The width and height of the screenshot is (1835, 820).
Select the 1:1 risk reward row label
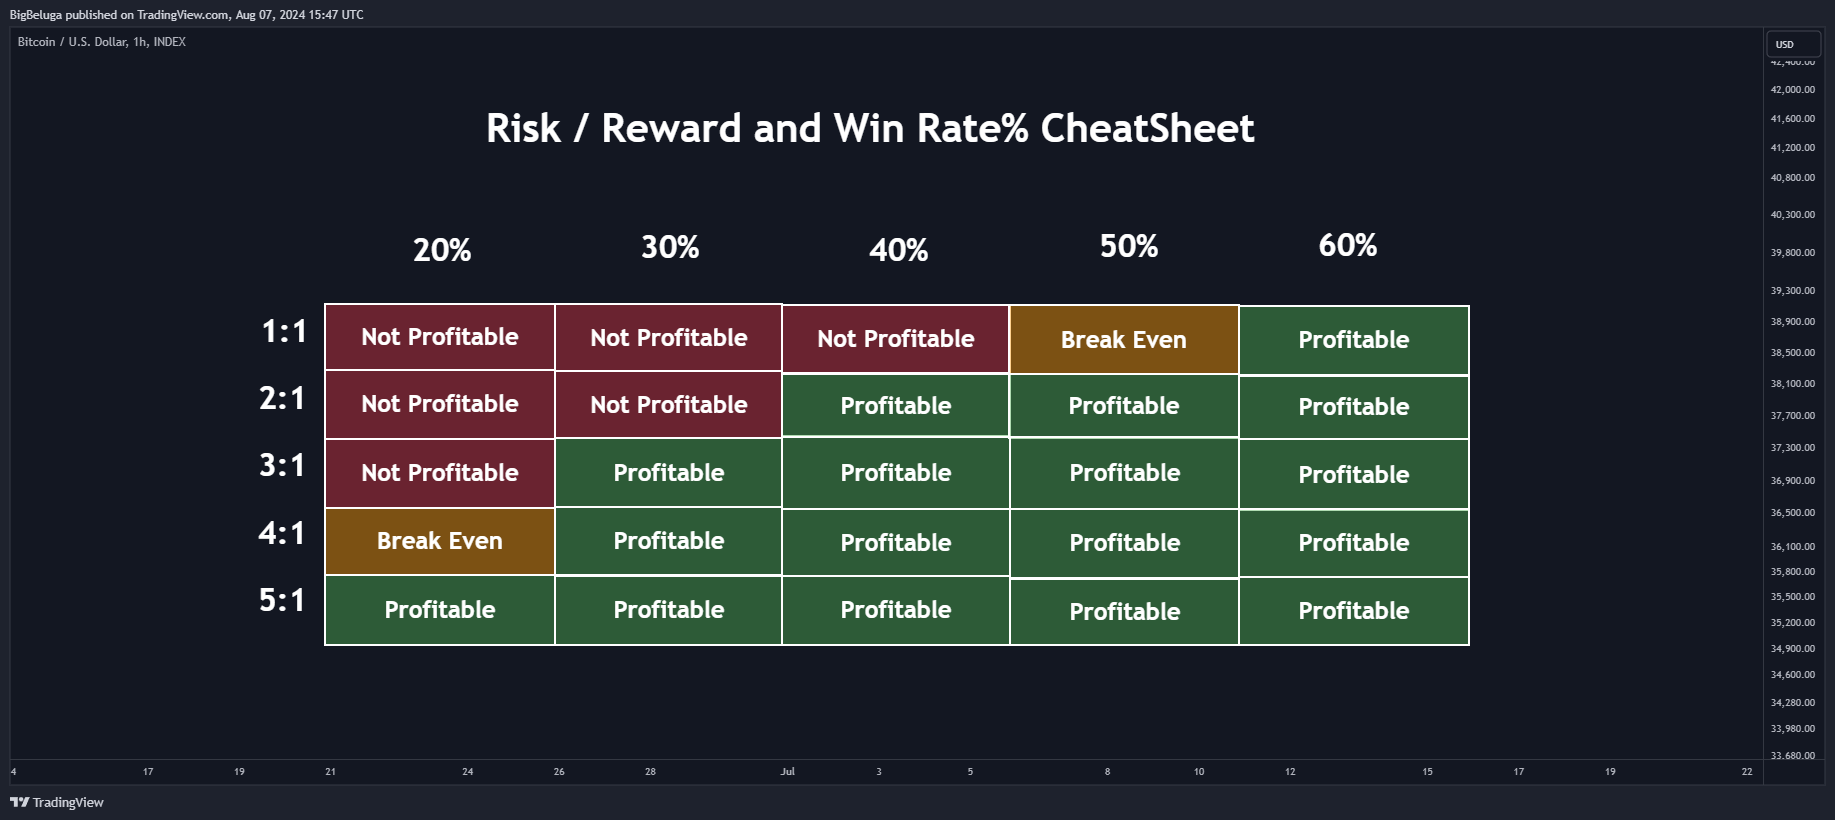(284, 331)
